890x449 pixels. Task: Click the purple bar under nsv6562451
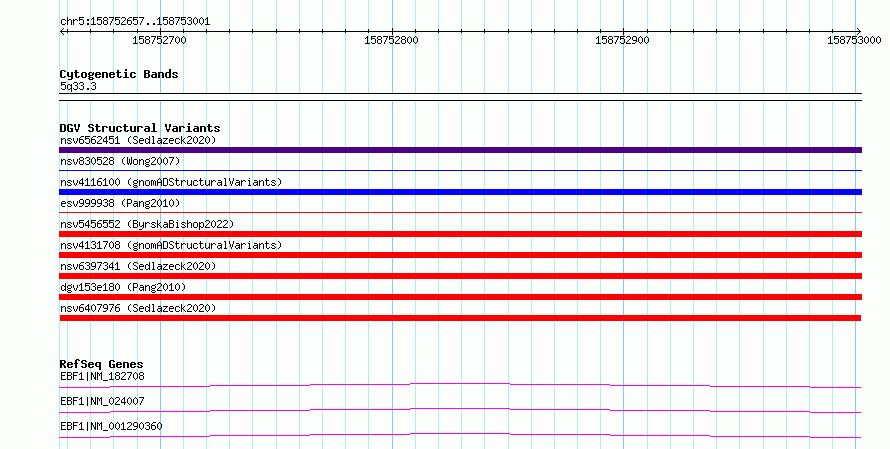460,150
